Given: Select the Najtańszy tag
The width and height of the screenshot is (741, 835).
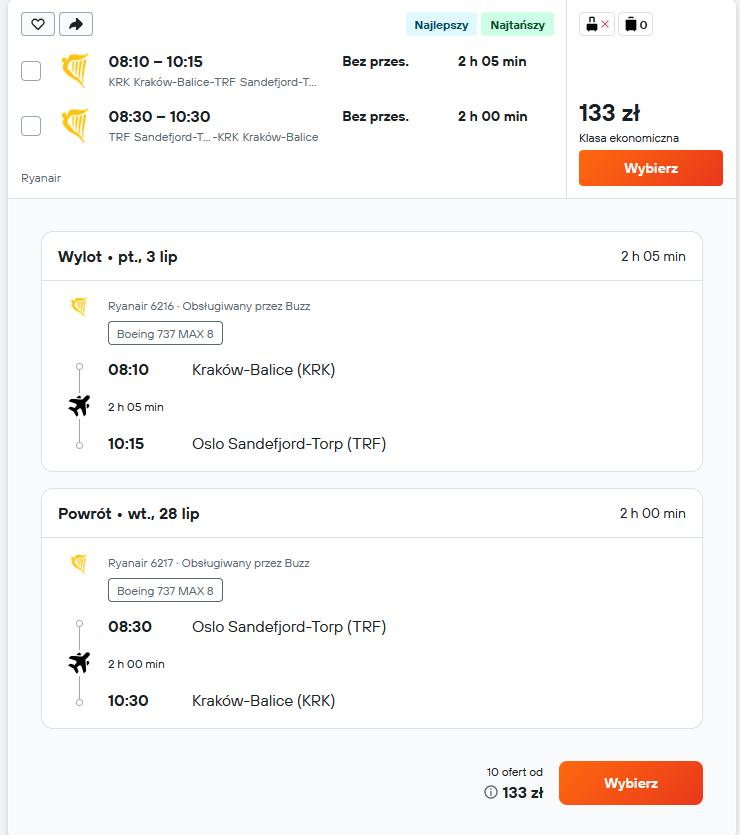Looking at the screenshot, I should click(517, 25).
